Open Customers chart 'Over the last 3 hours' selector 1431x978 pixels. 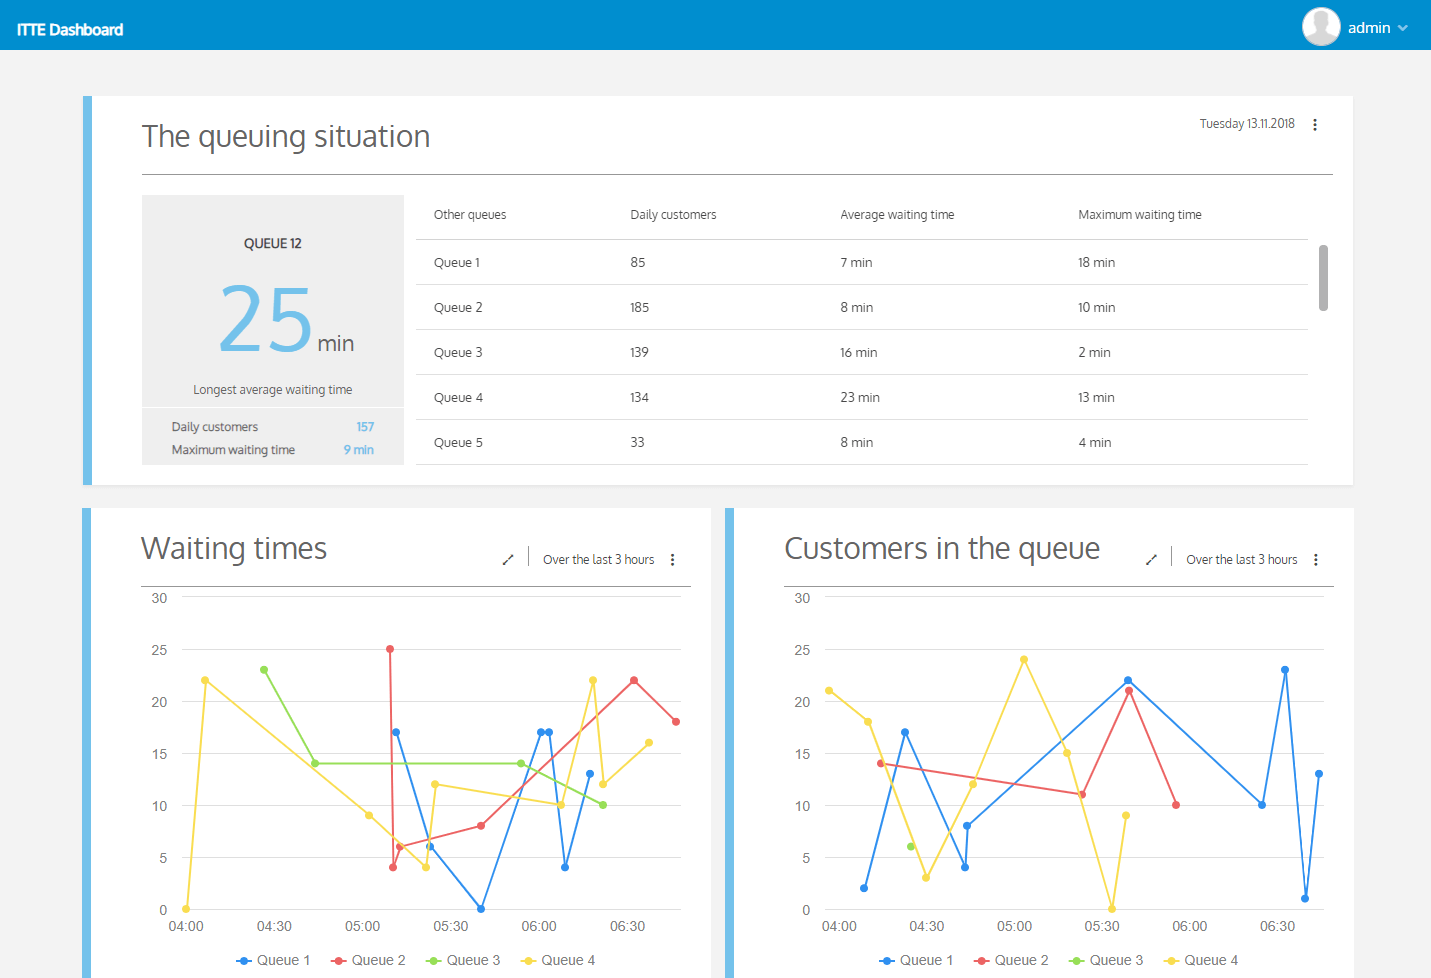tap(1242, 560)
